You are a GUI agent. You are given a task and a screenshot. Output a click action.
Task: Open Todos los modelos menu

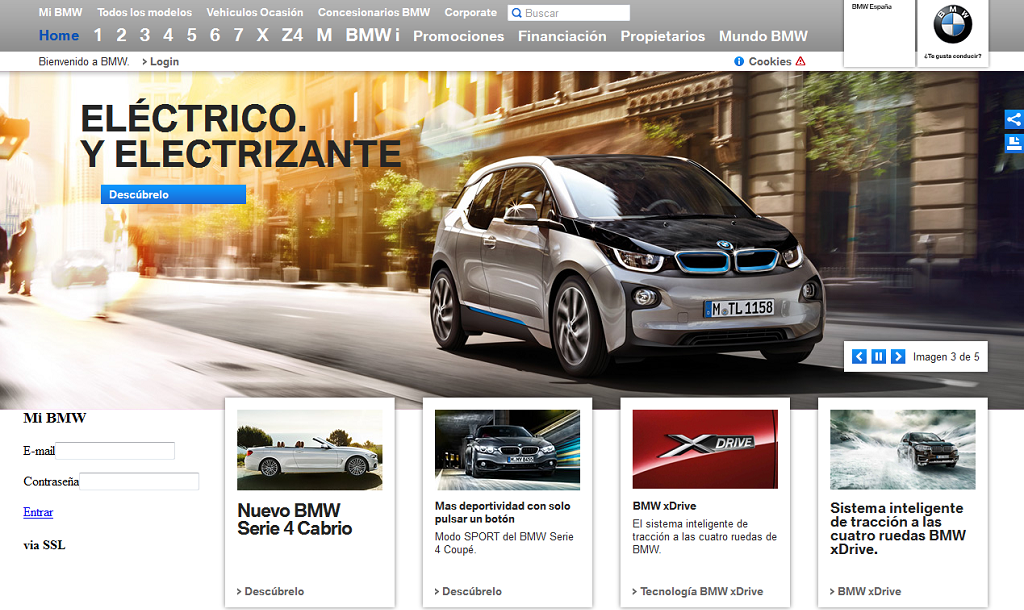(x=144, y=12)
